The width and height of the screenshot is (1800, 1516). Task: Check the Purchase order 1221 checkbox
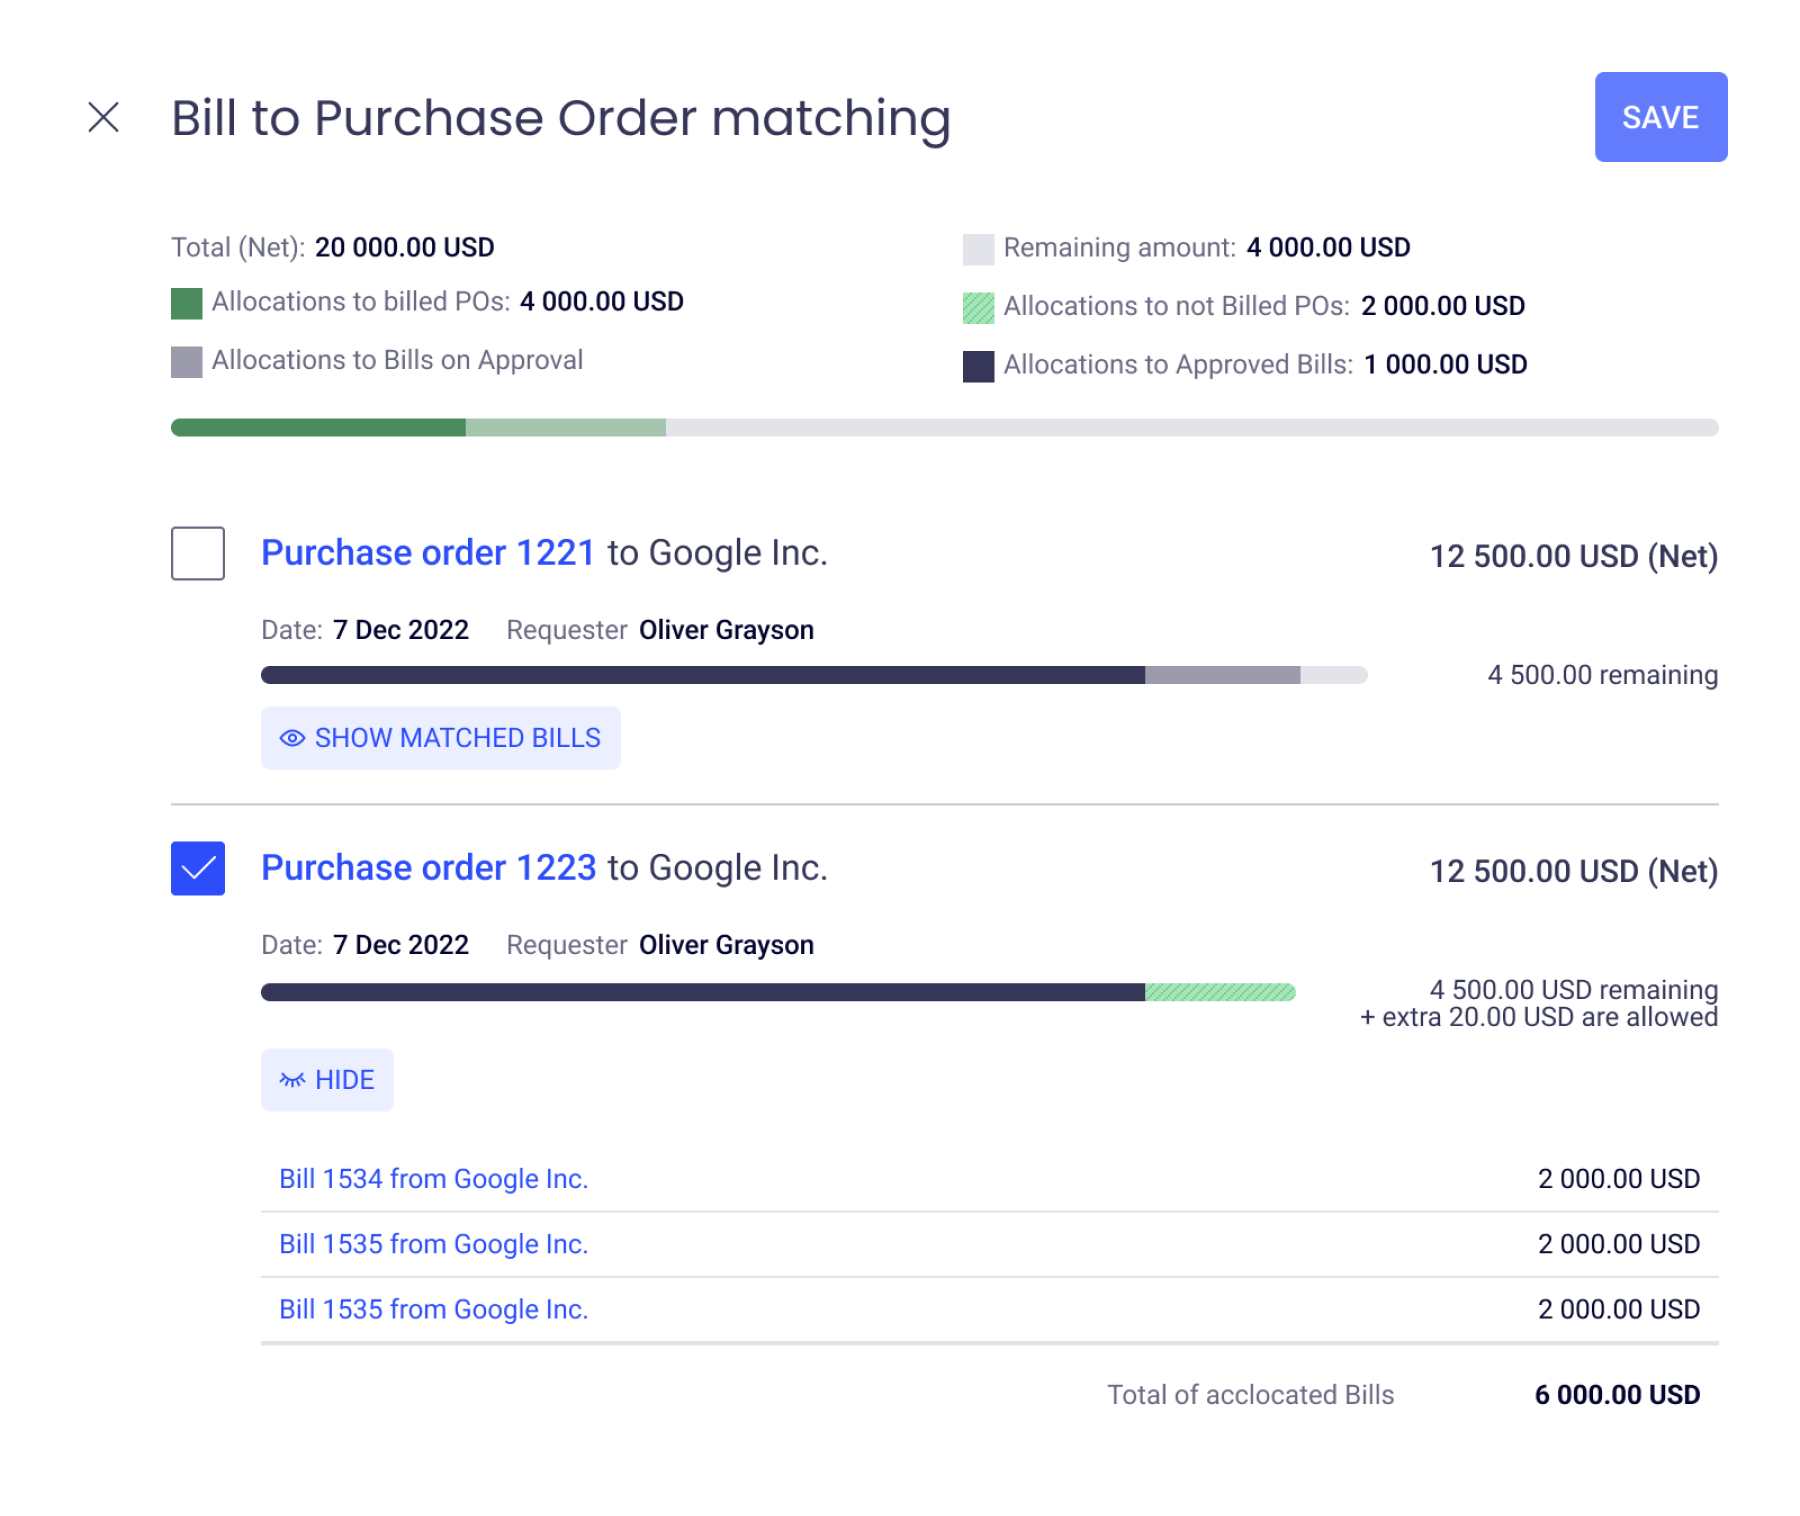pyautogui.click(x=198, y=553)
